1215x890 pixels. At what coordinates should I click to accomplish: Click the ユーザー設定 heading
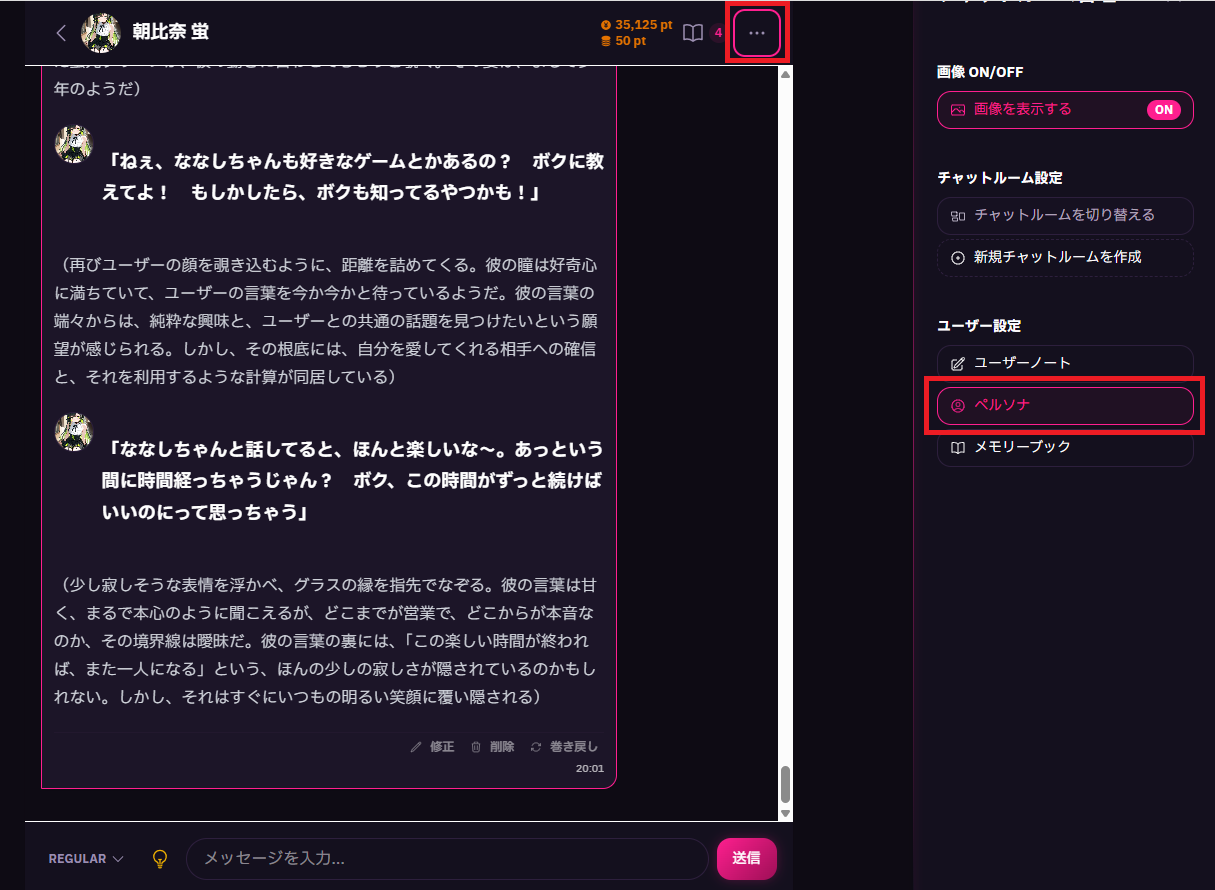(x=979, y=326)
